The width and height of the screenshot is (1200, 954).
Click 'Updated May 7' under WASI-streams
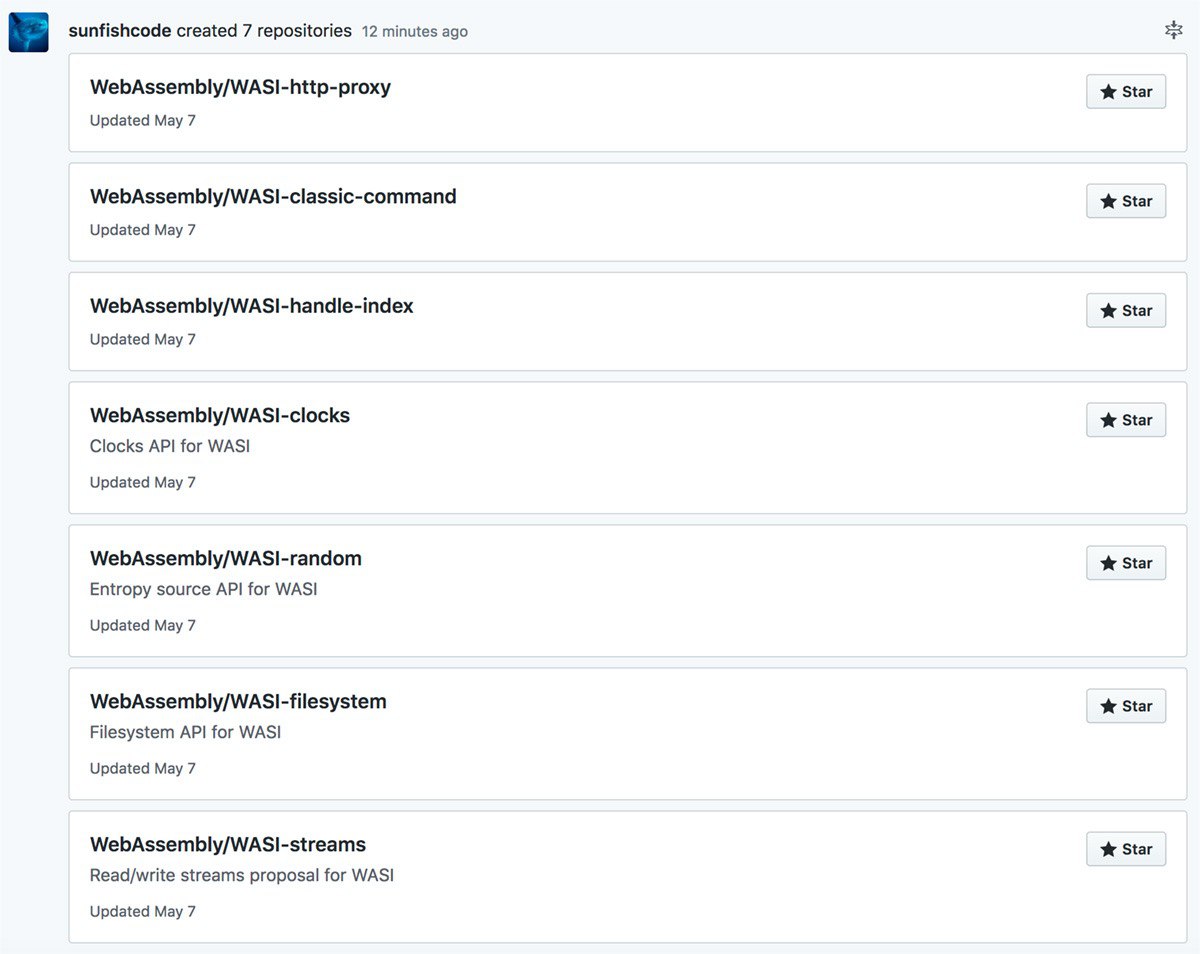click(x=143, y=911)
